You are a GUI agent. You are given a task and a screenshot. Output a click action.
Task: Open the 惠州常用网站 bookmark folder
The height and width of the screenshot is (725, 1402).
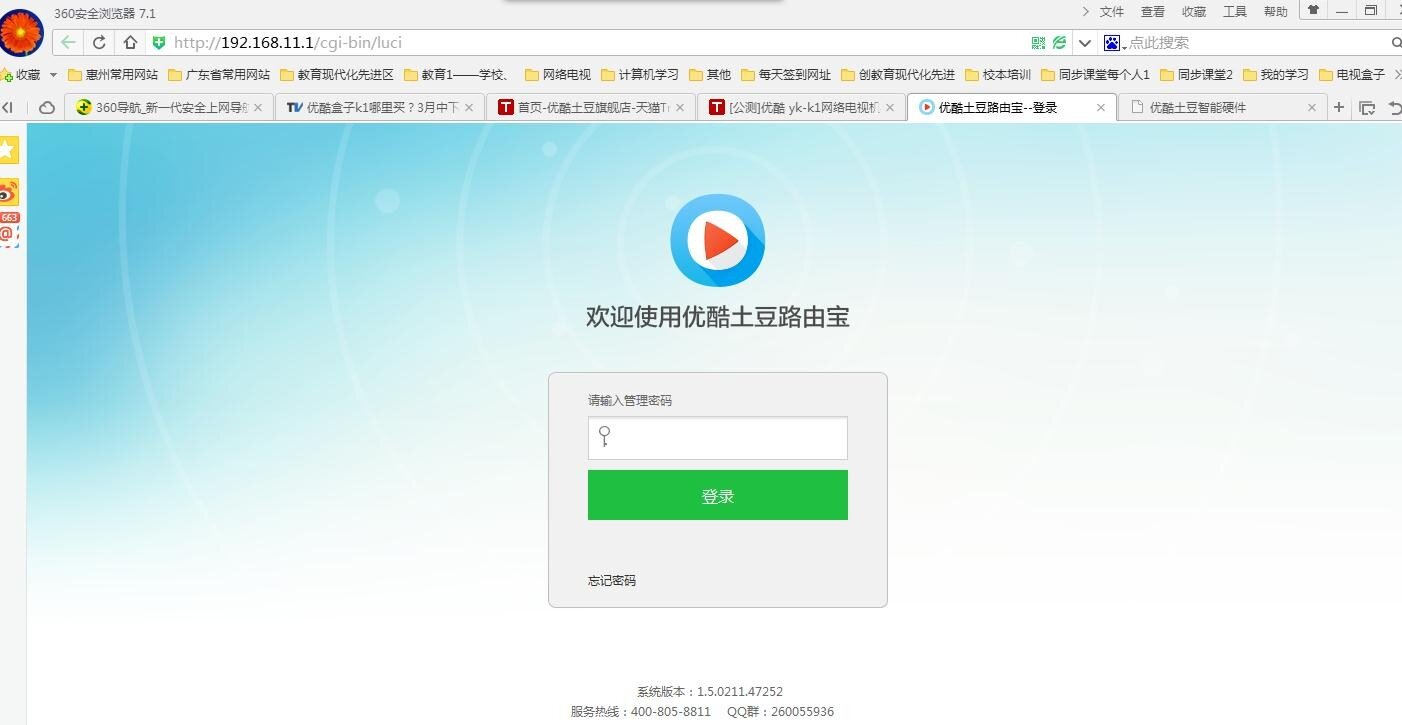click(x=113, y=74)
